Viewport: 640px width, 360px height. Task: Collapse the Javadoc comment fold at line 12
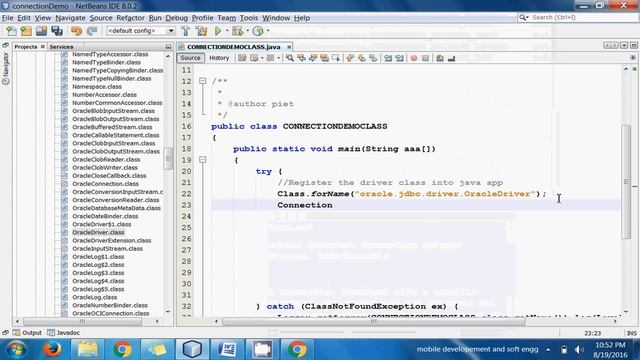click(x=202, y=81)
